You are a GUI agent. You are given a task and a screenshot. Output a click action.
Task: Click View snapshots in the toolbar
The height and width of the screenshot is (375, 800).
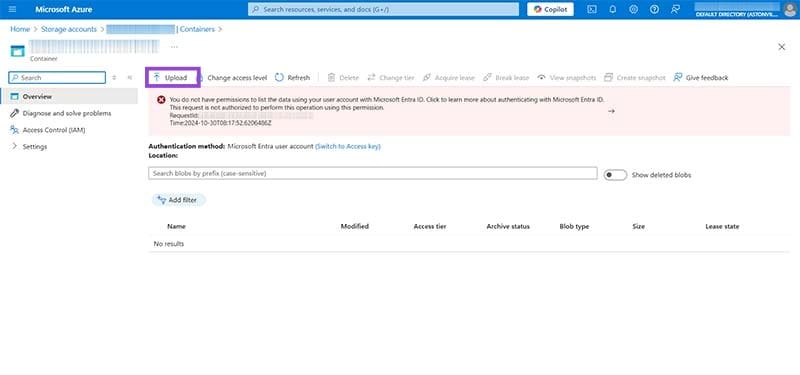[x=567, y=78]
